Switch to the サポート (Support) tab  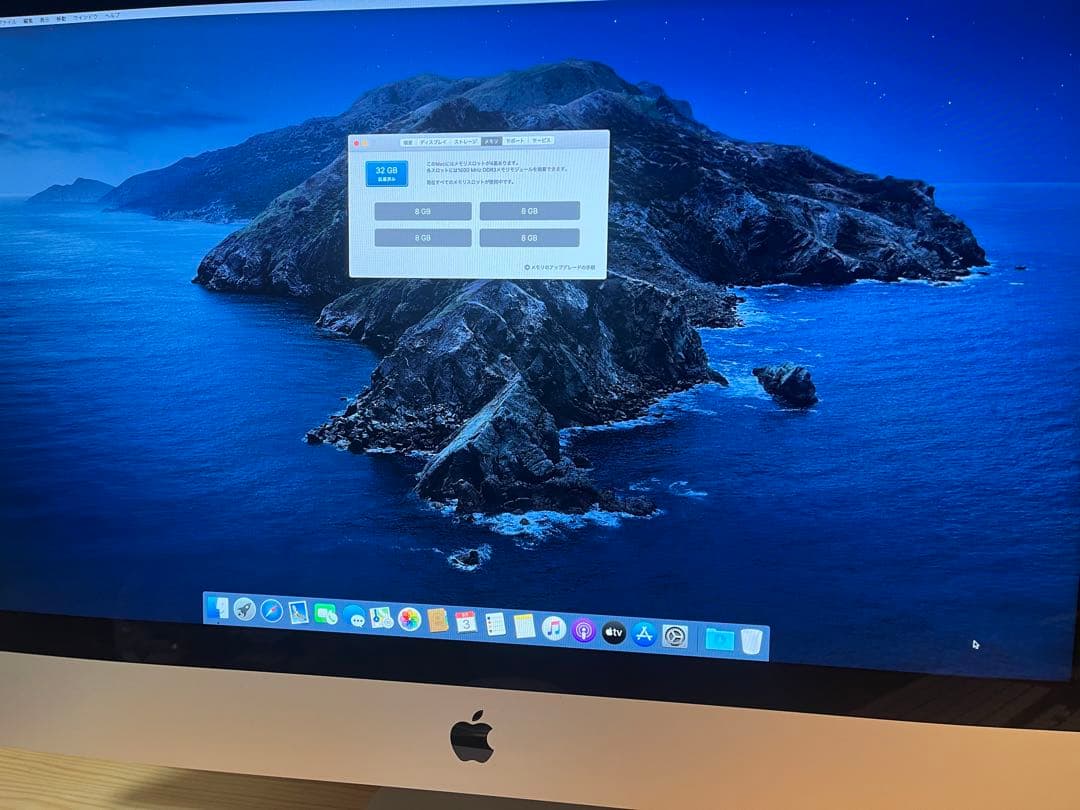514,141
